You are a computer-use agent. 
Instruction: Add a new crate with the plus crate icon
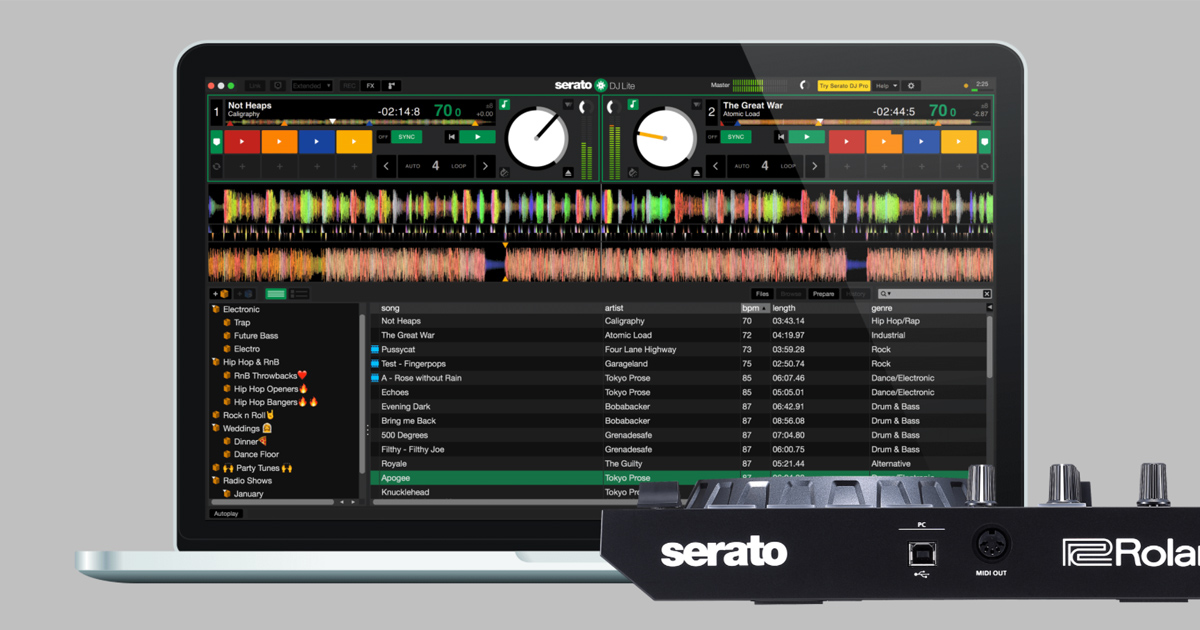point(220,294)
